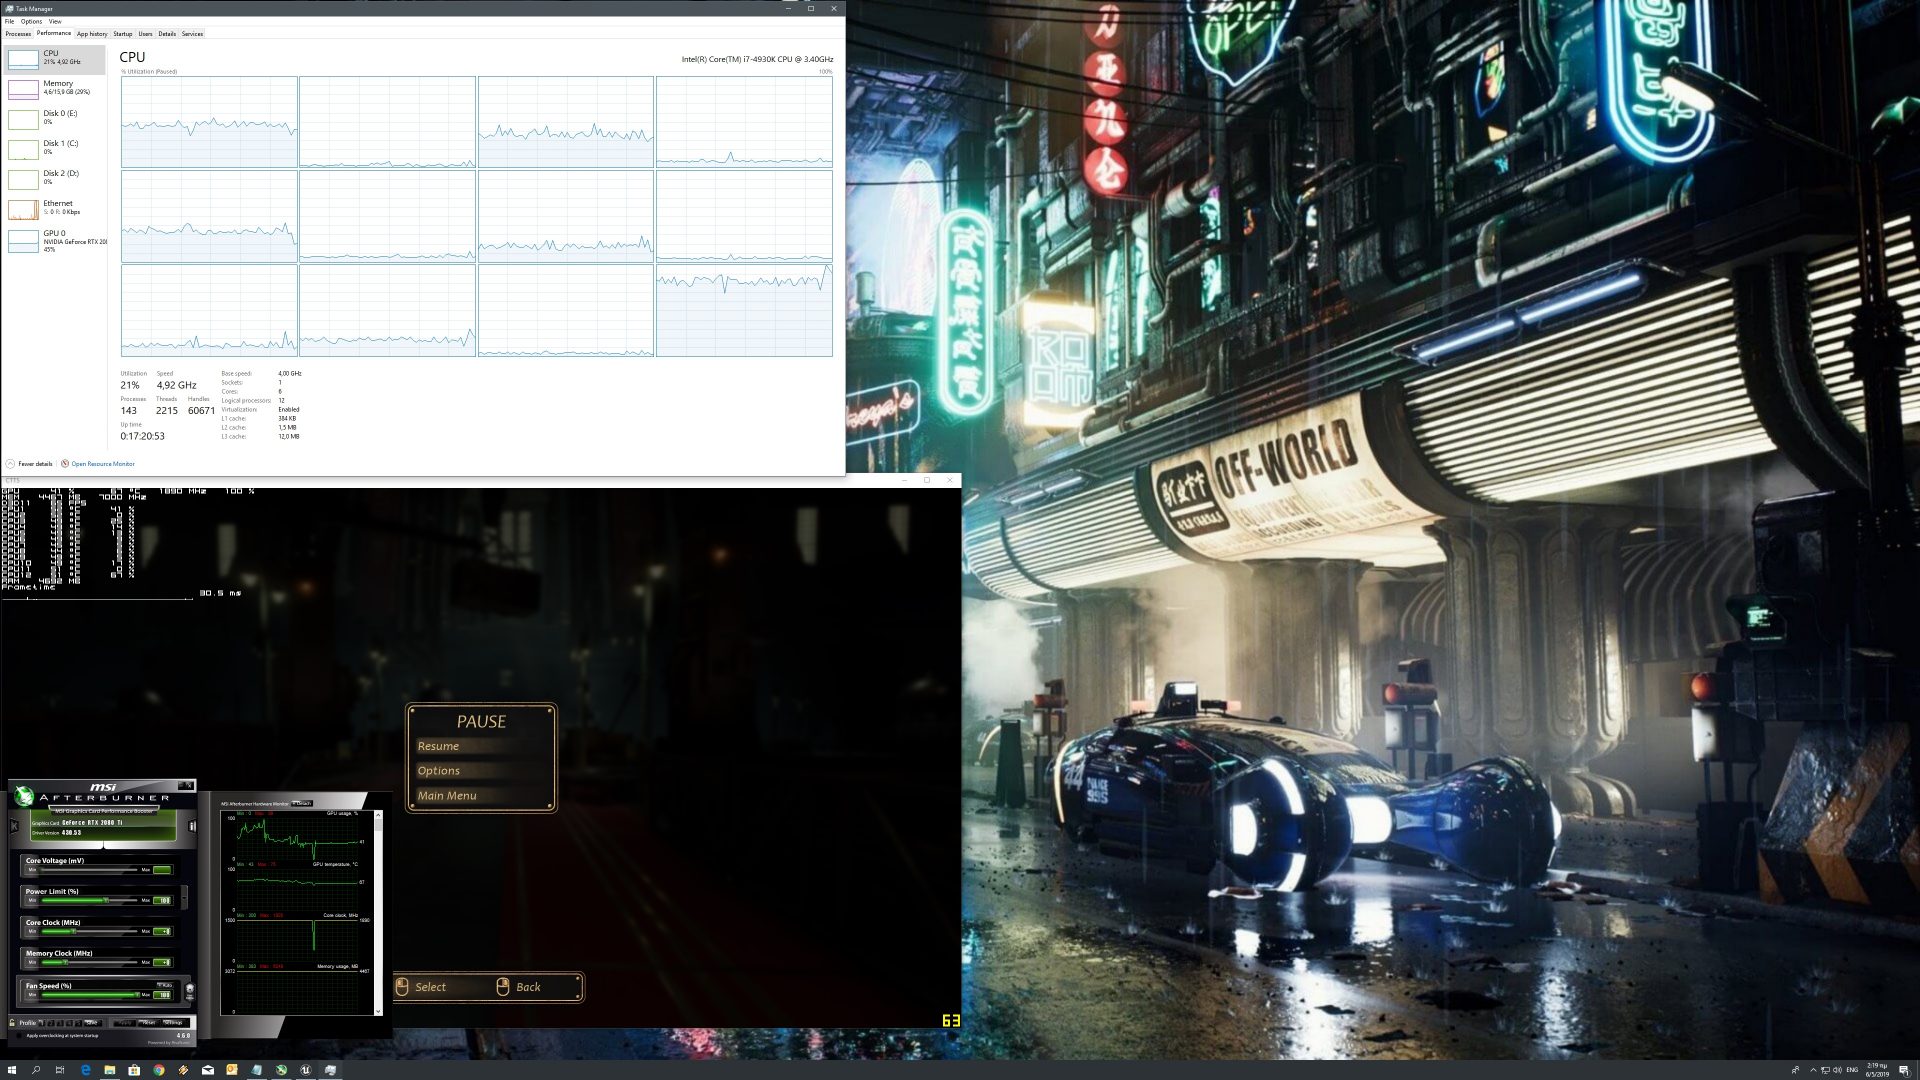Click user defined fan control icon
Image resolution: width=1920 pixels, height=1080 pixels.
coord(190,991)
